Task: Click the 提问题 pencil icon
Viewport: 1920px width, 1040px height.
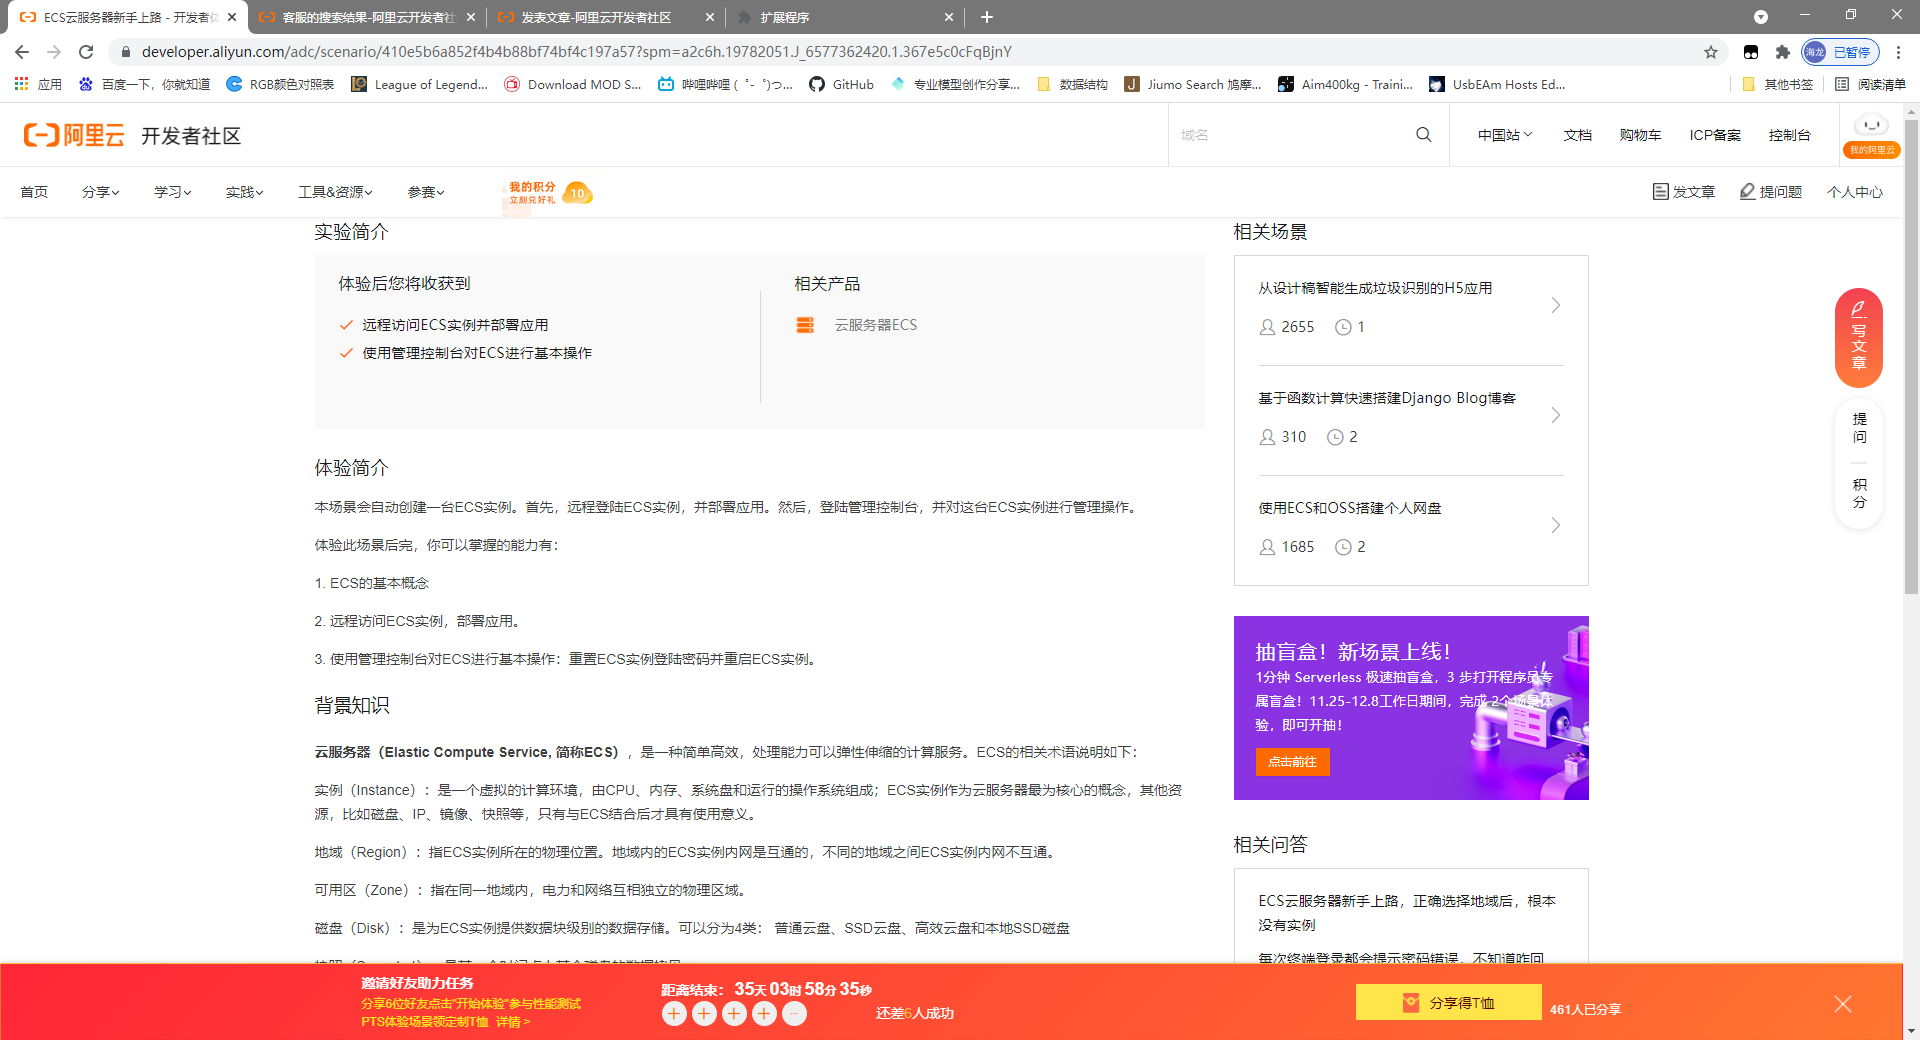Action: click(1747, 191)
